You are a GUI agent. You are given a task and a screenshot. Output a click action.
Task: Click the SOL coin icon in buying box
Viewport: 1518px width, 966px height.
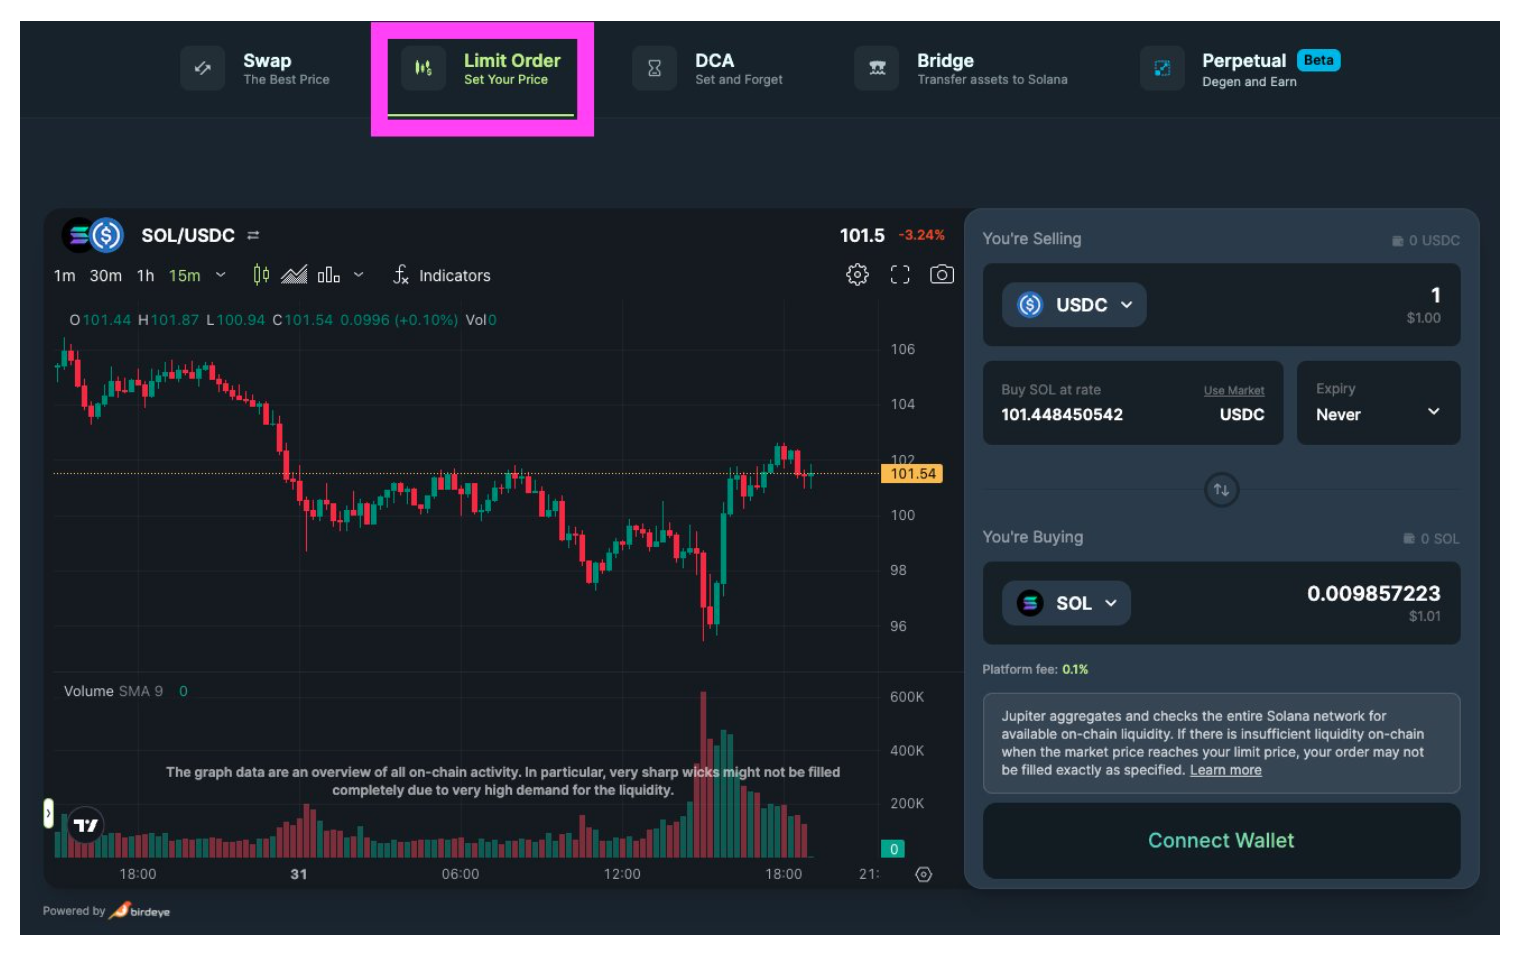tap(1030, 603)
